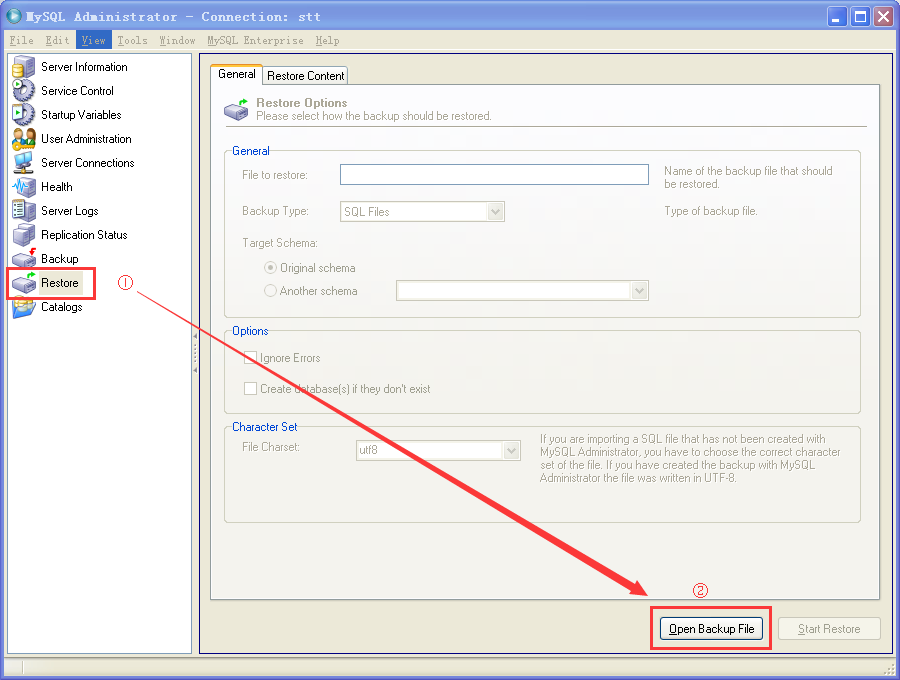This screenshot has width=900, height=680.
Task: Open User Administration label
Action: point(86,139)
